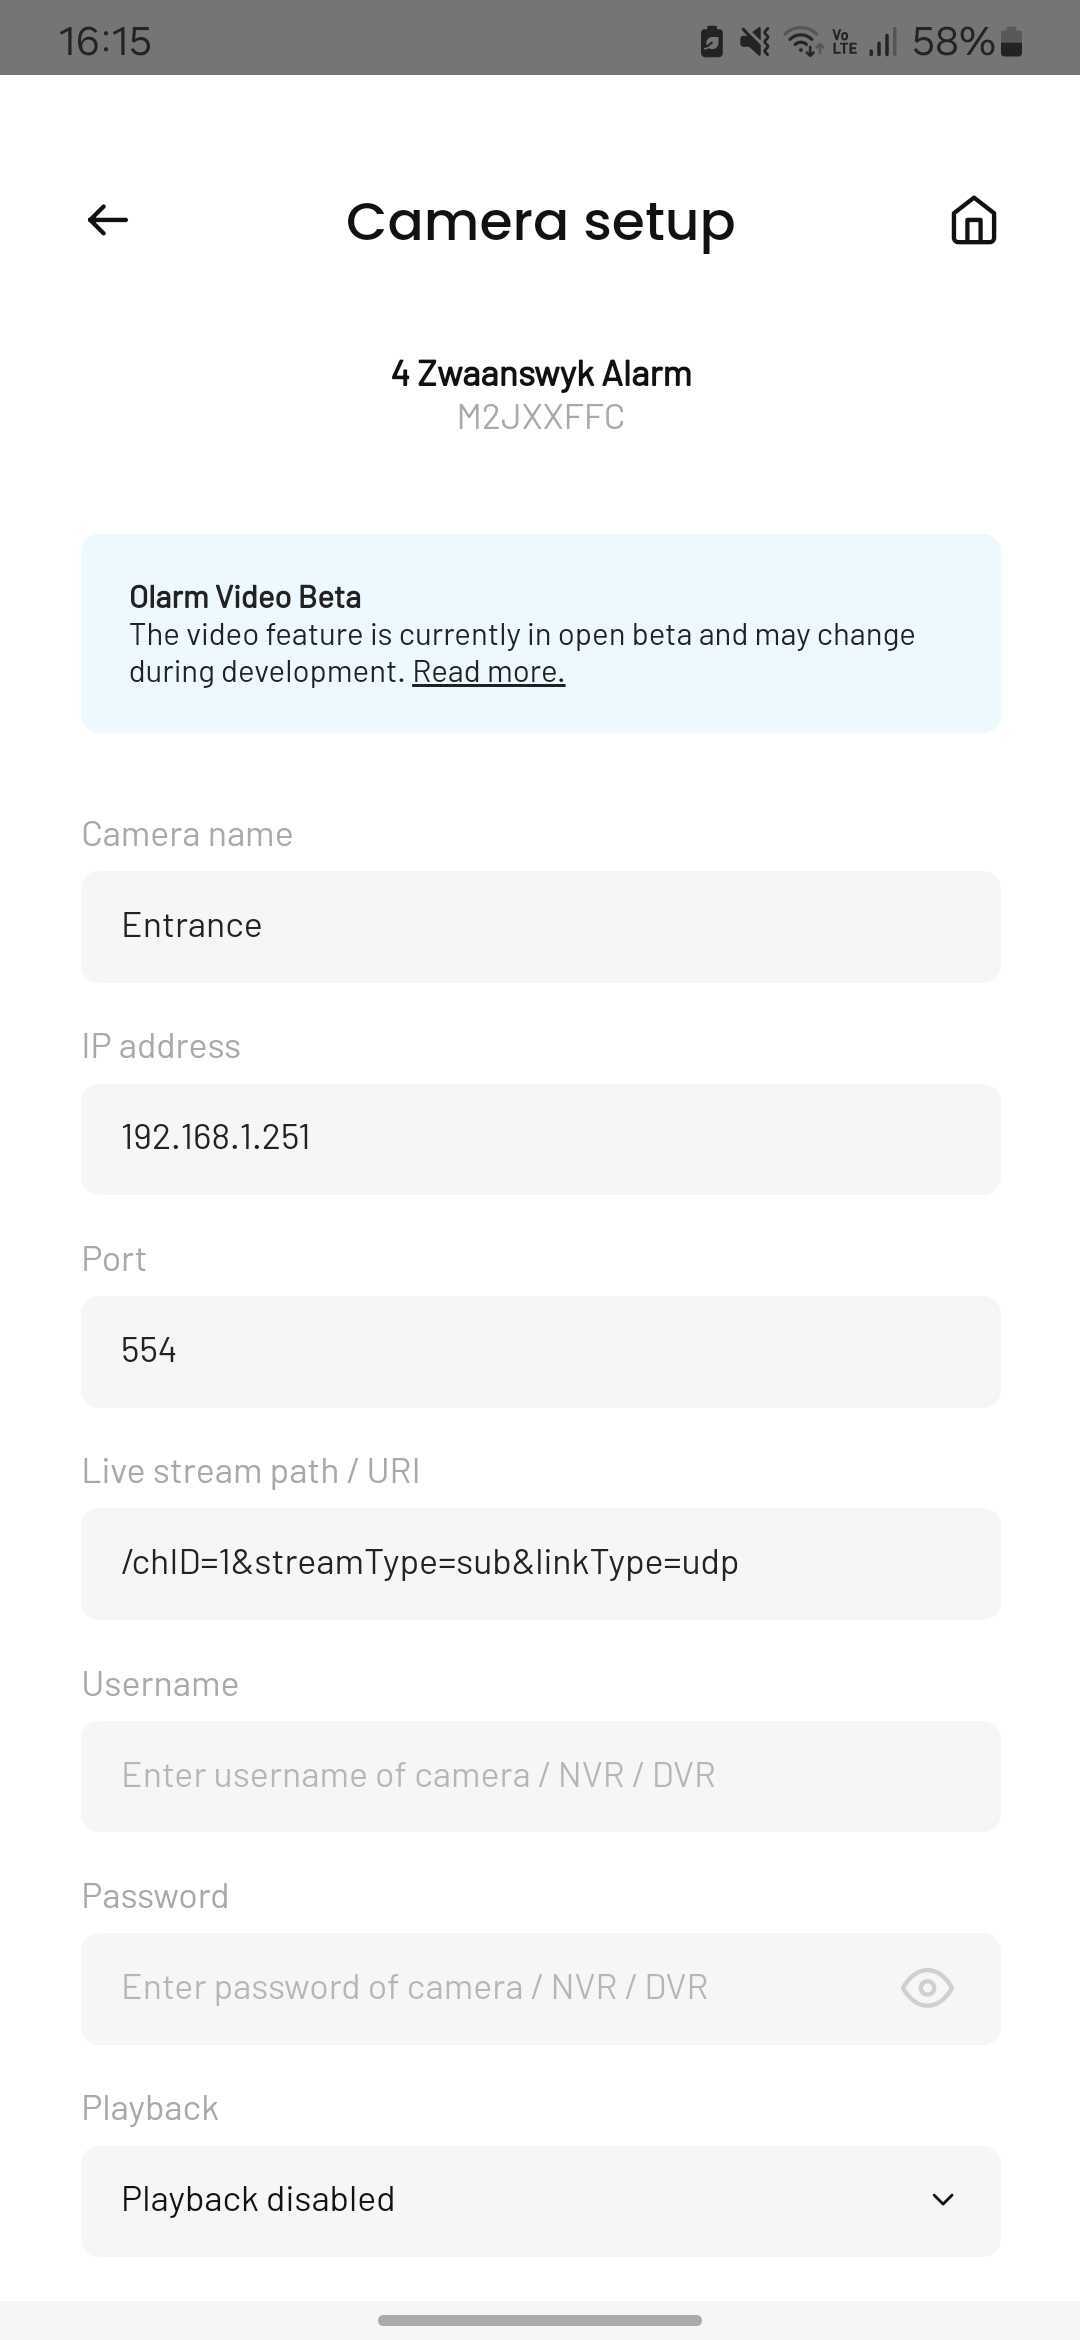
Task: Tap the Username input field
Action: (541, 1776)
